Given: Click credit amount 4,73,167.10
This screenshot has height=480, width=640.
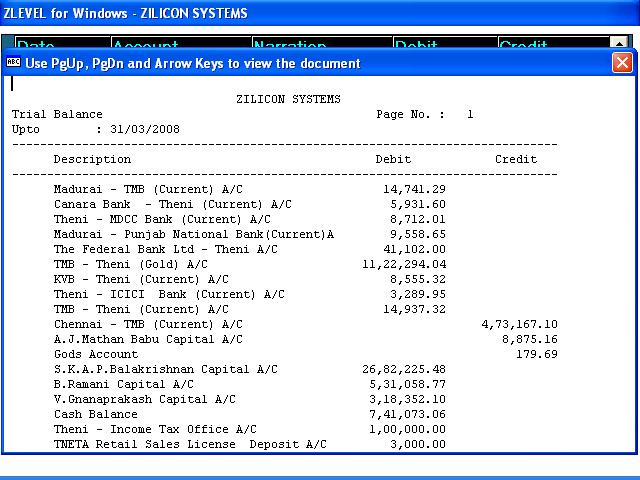Looking at the screenshot, I should pos(520,324).
